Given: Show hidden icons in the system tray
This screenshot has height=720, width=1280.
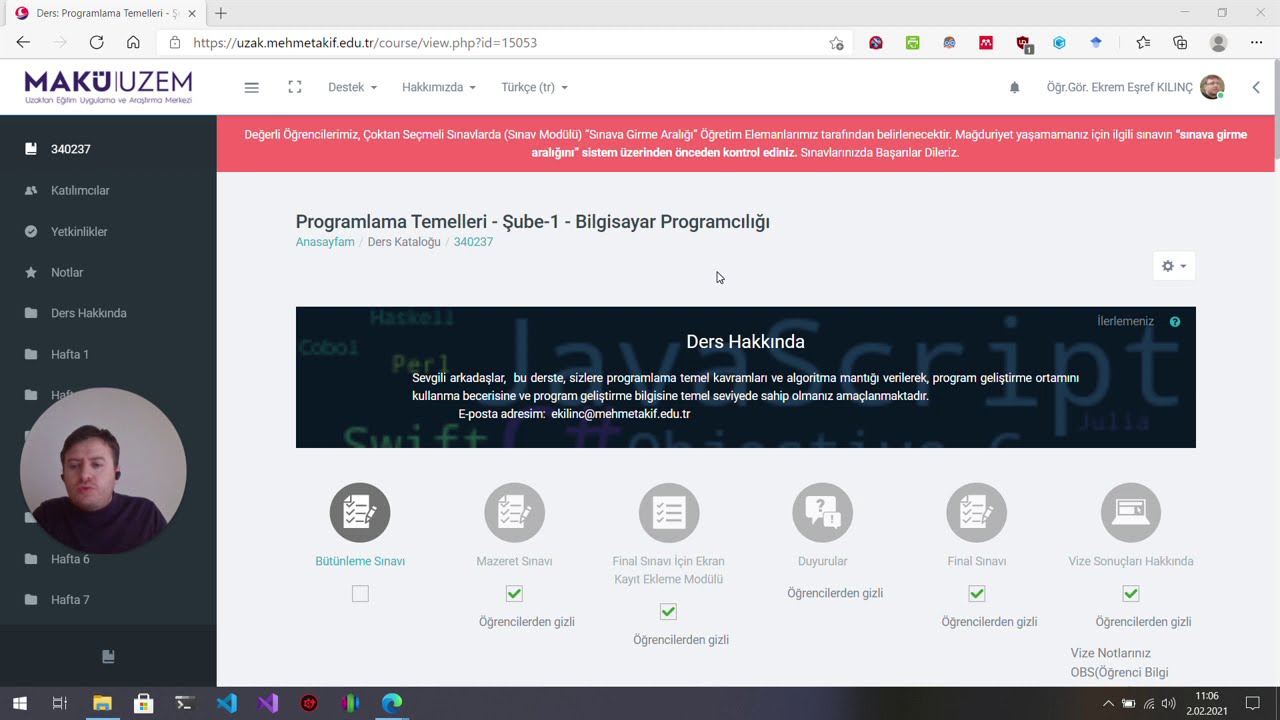Looking at the screenshot, I should click(1108, 703).
